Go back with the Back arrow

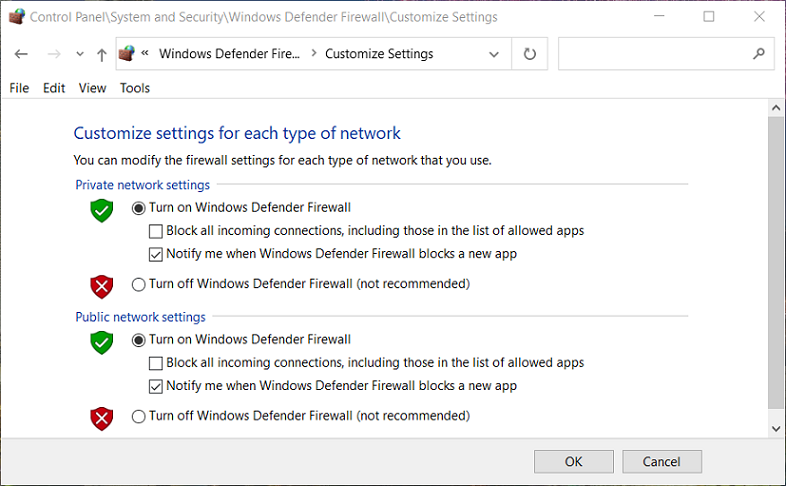21,54
